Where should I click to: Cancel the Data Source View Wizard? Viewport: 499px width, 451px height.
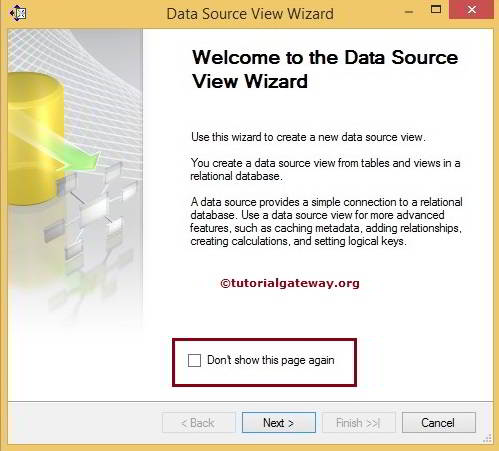pyautogui.click(x=438, y=423)
